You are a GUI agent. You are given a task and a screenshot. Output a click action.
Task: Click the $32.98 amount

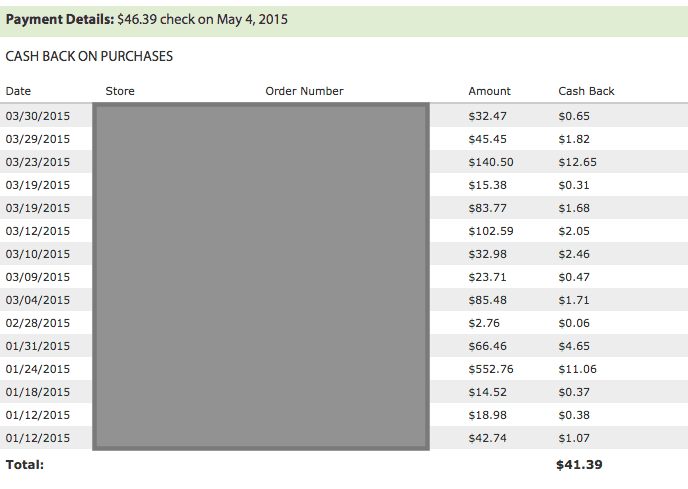487,254
